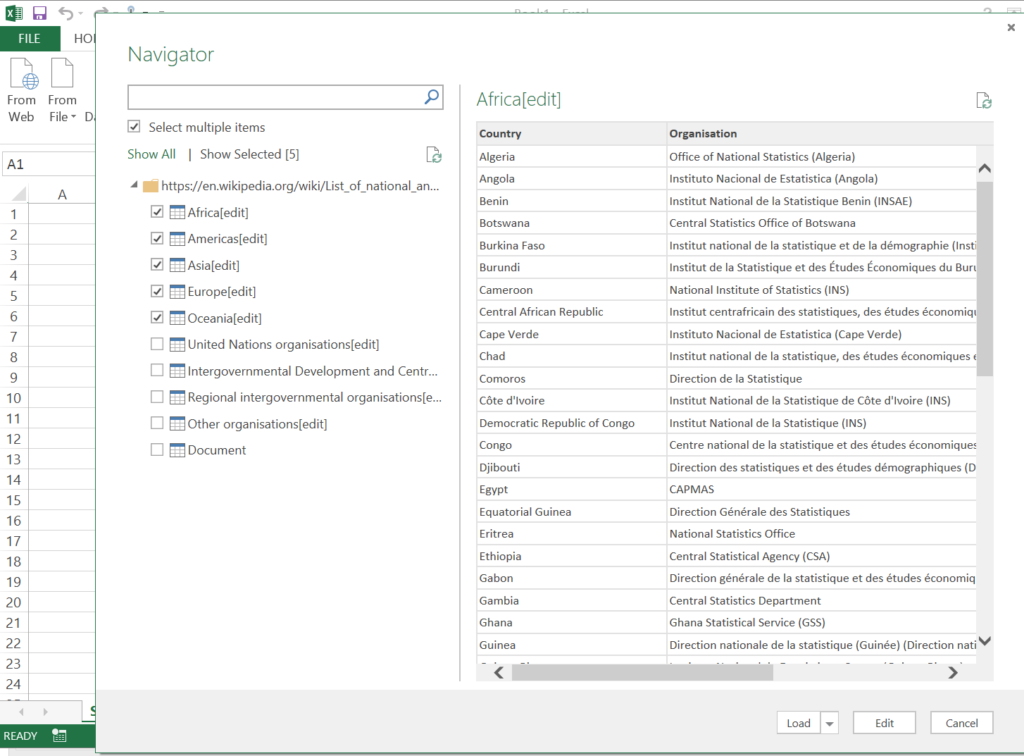Click the macro record icon in the status bar
The image size is (1024, 756).
click(x=60, y=736)
